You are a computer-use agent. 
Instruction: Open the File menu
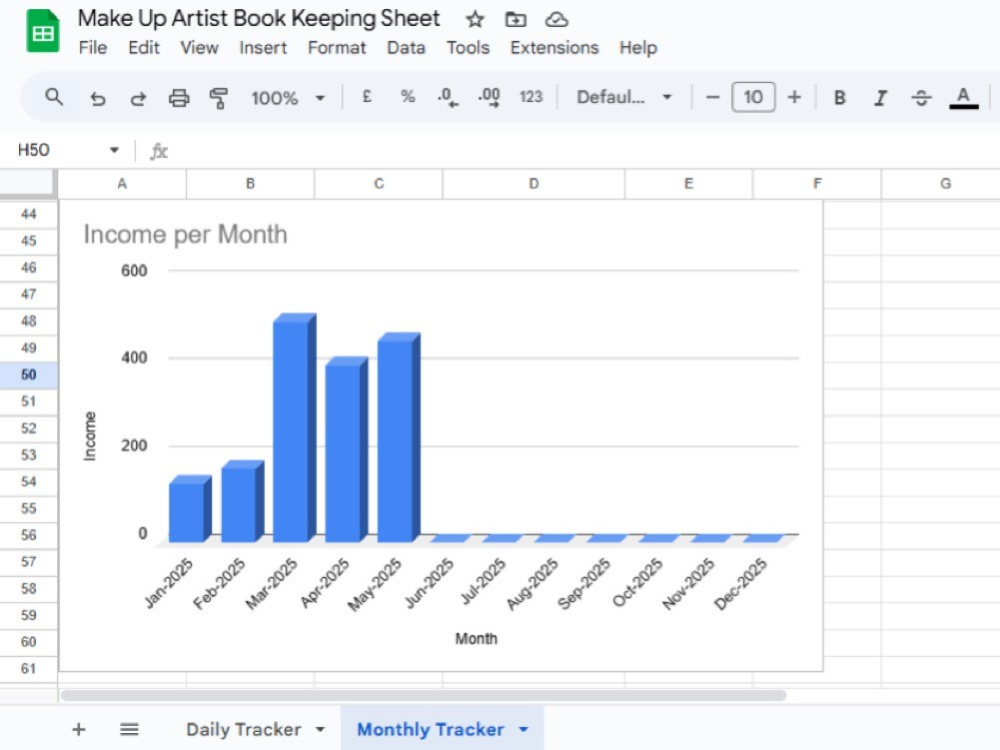(92, 48)
